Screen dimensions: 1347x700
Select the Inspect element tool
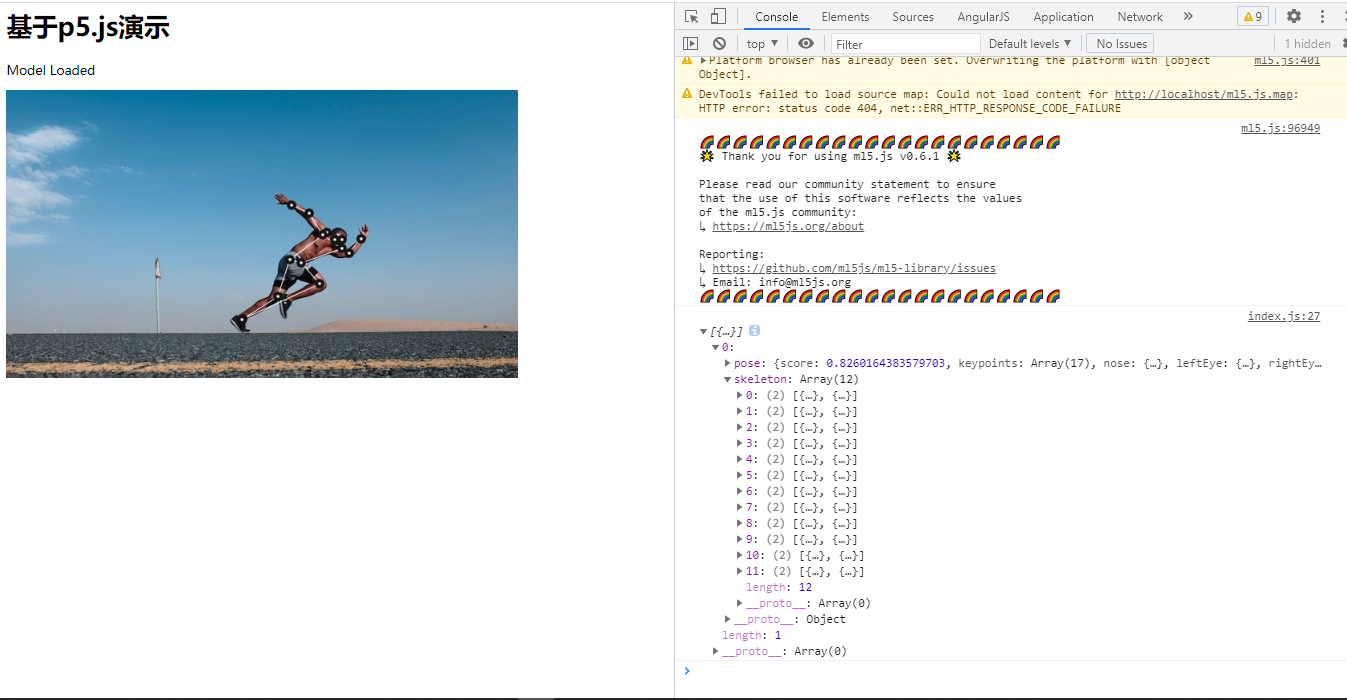[x=689, y=16]
